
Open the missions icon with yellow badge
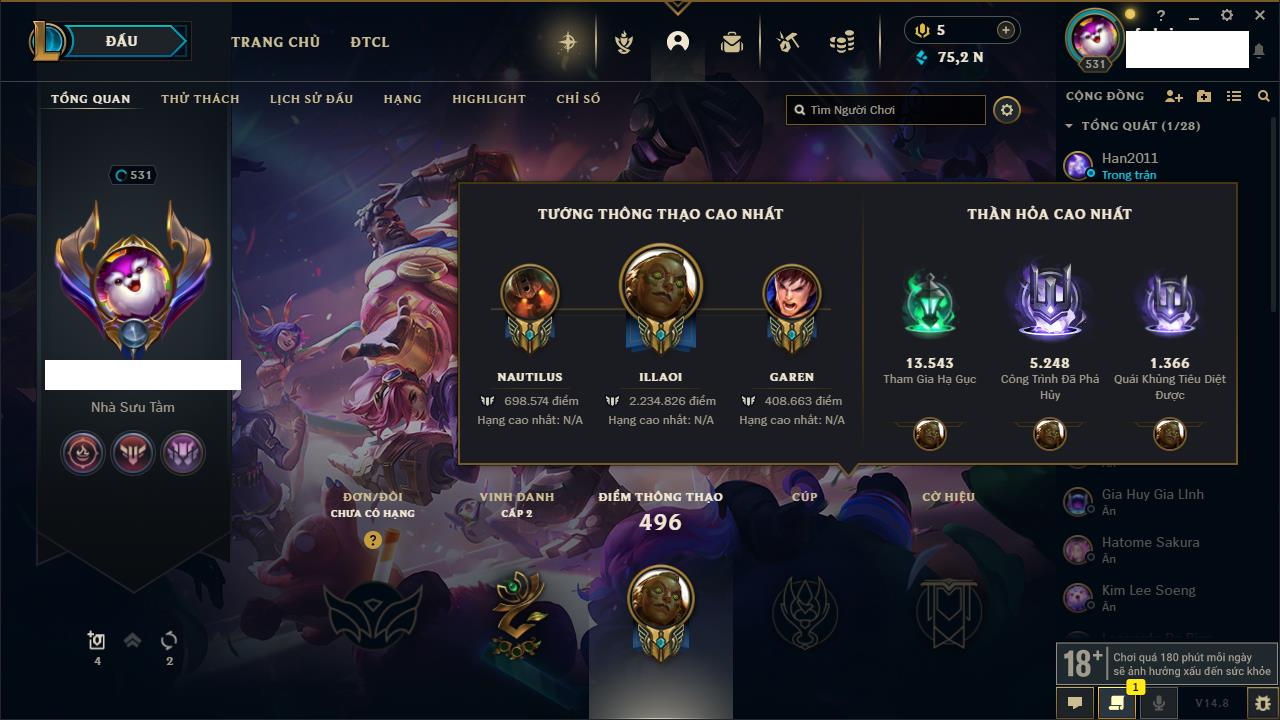coord(1116,703)
